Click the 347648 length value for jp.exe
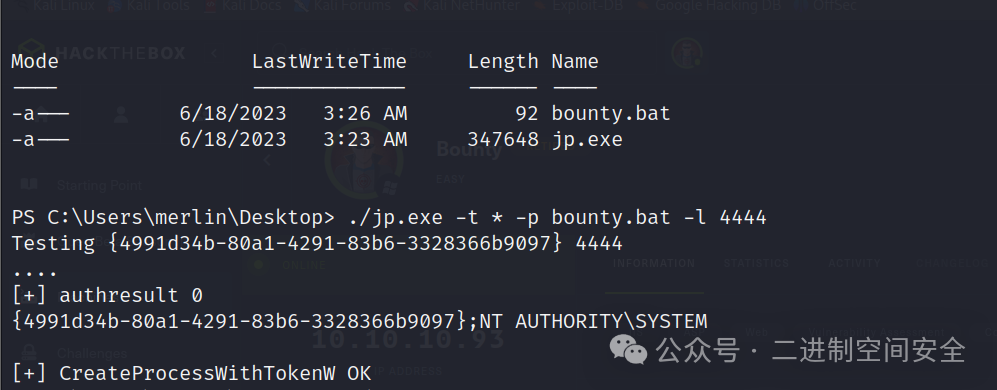This screenshot has height=390, width=997. [x=503, y=140]
